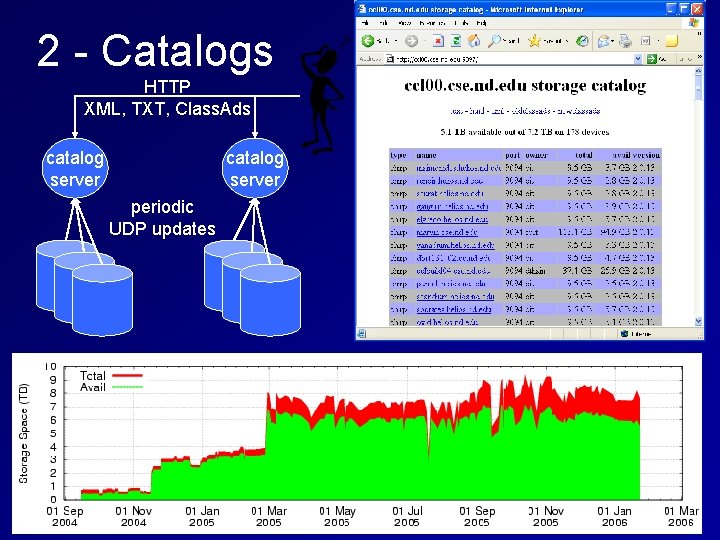
Task: Click the Favorites text label in the toolbar
Action: pos(552,41)
